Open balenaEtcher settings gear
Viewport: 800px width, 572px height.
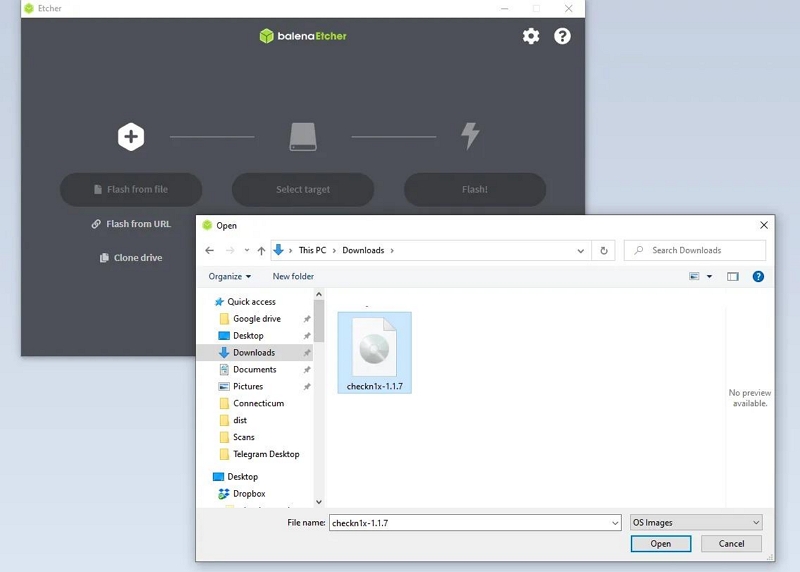click(x=531, y=36)
